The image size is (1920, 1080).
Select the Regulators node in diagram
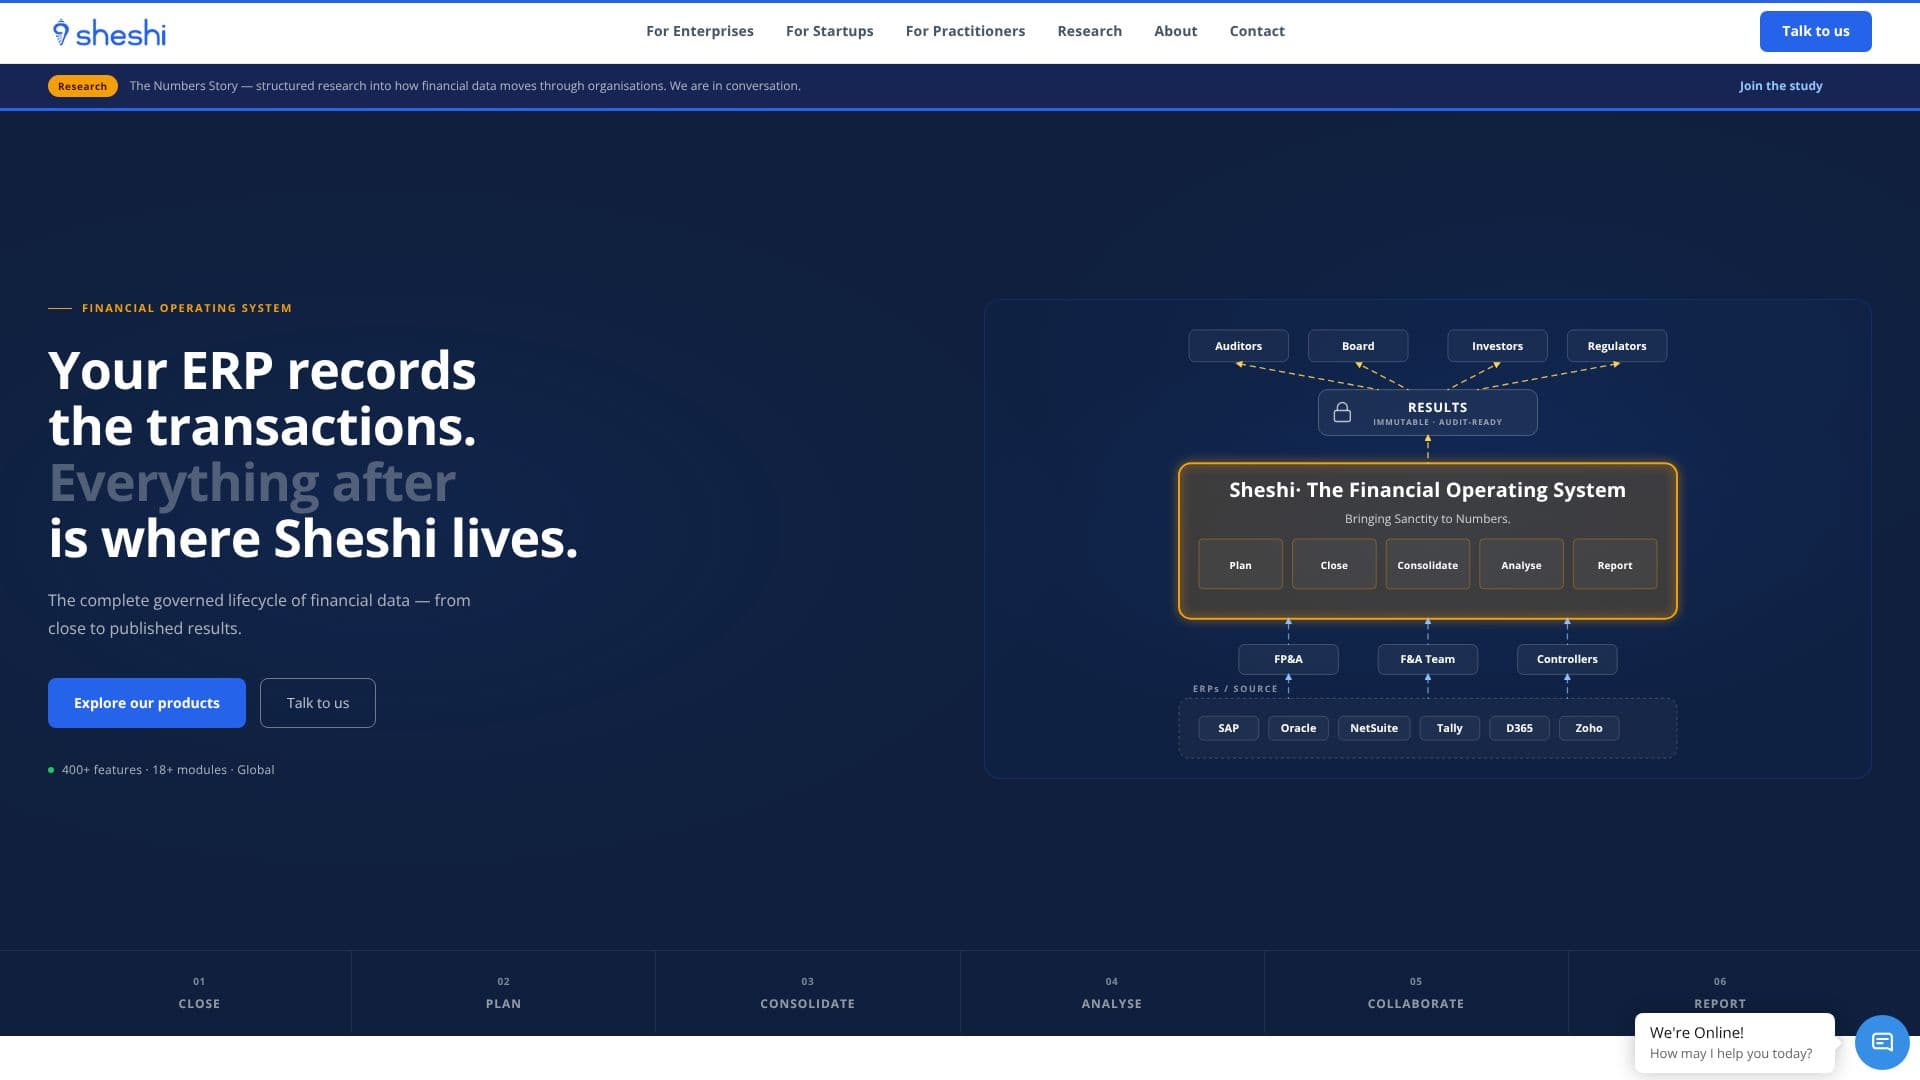tap(1617, 346)
